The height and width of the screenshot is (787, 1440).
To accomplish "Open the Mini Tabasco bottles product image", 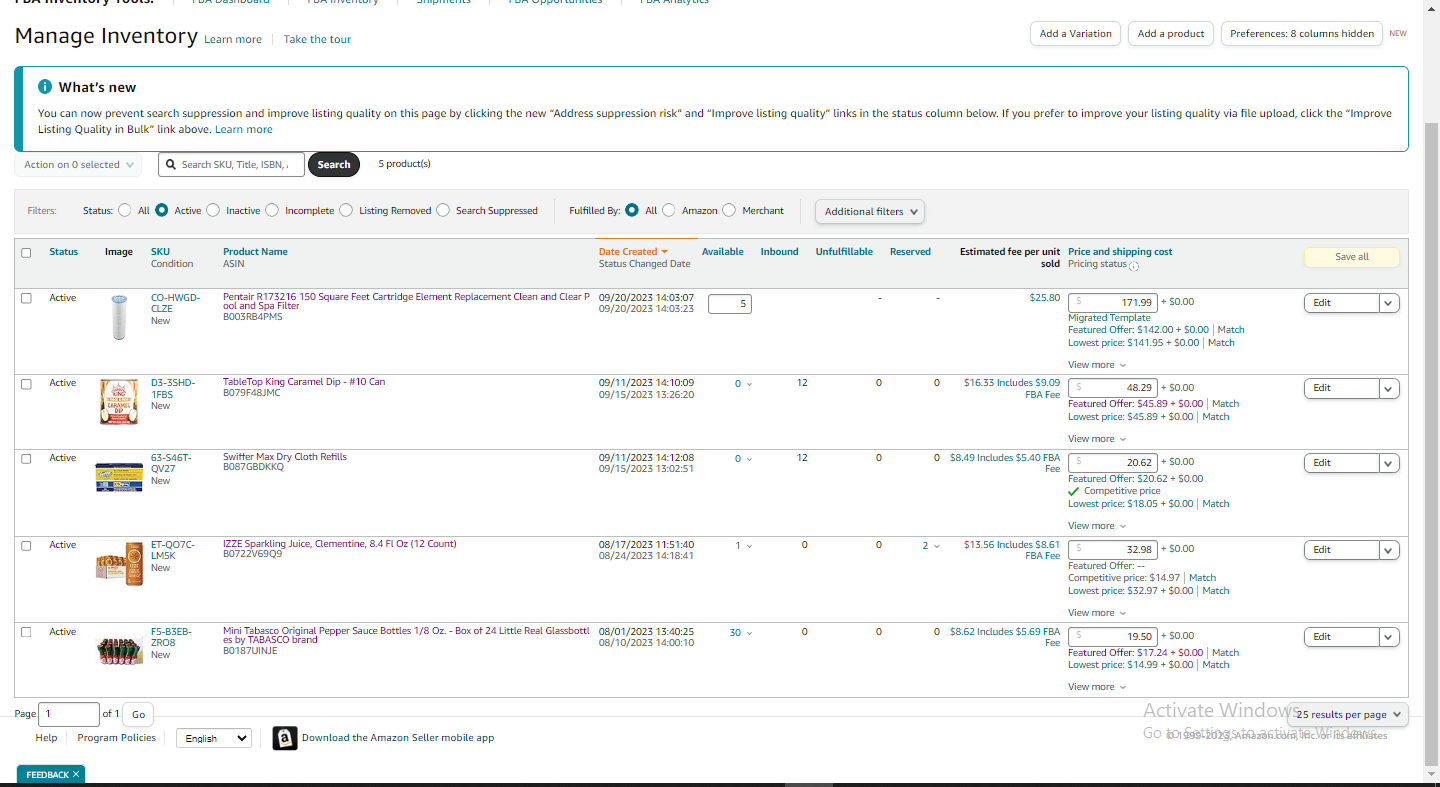I will 120,651.
